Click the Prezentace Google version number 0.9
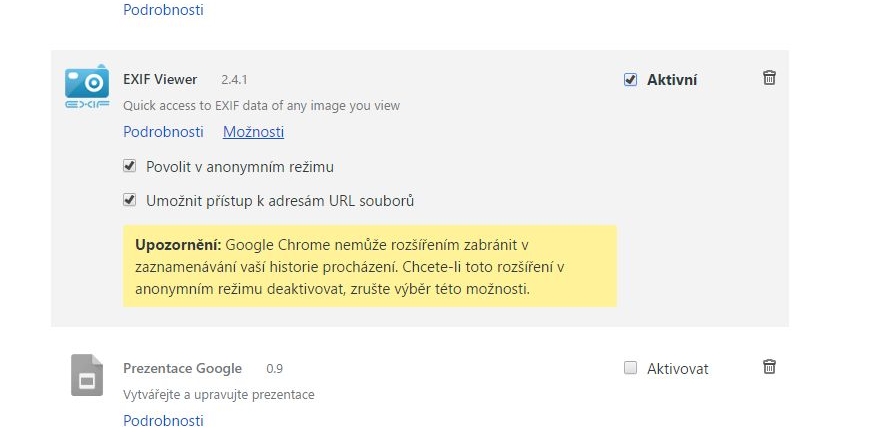The height and width of the screenshot is (436, 891). (275, 368)
